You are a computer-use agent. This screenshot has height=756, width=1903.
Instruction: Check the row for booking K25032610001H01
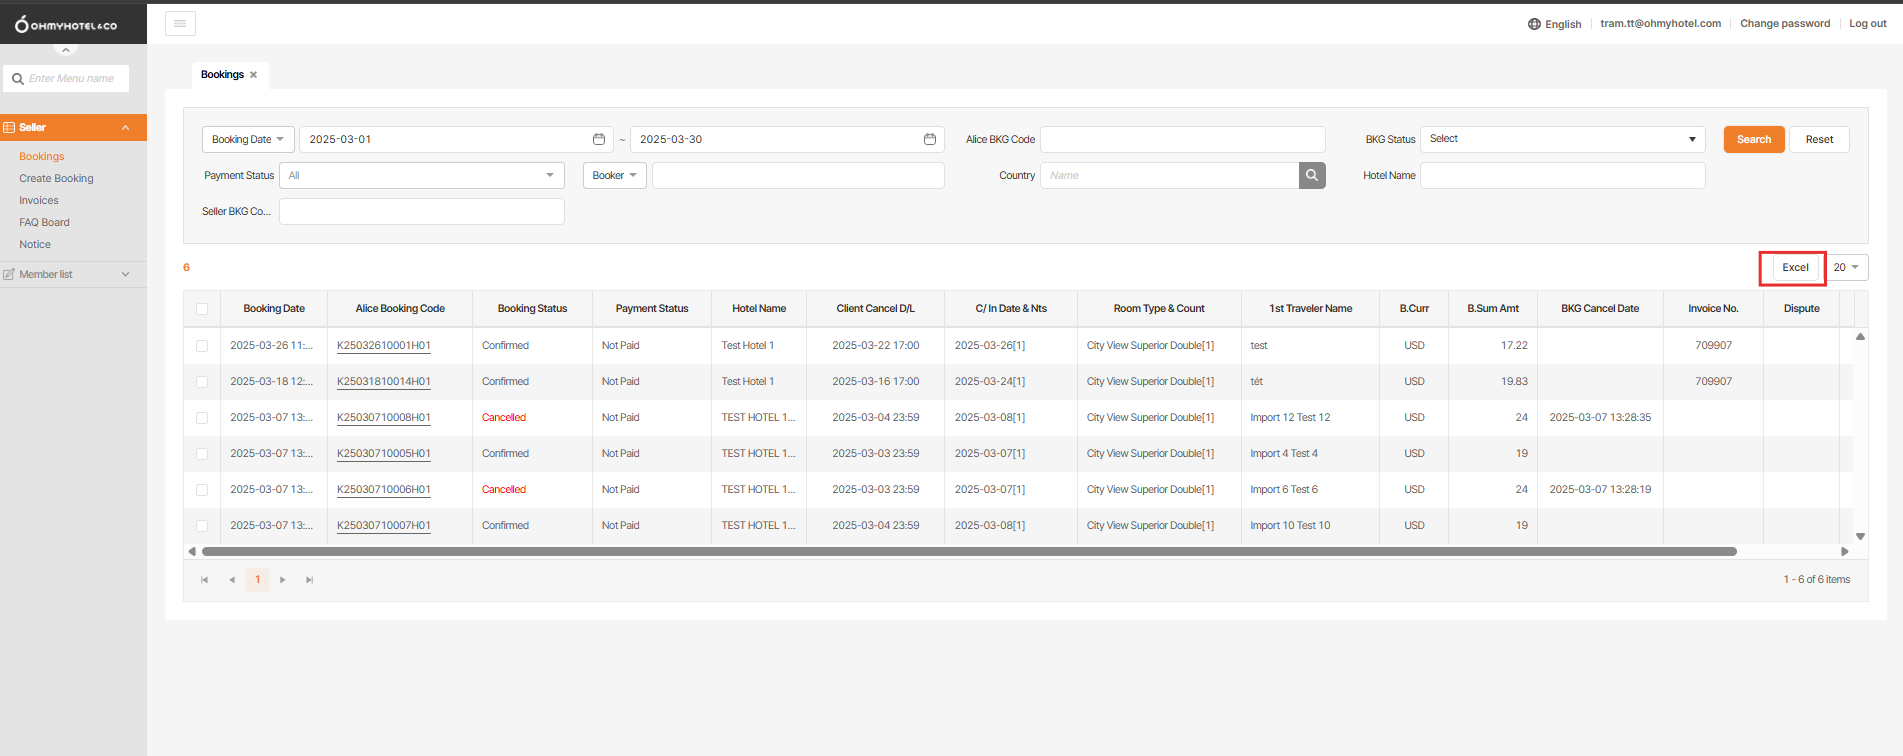pyautogui.click(x=202, y=346)
